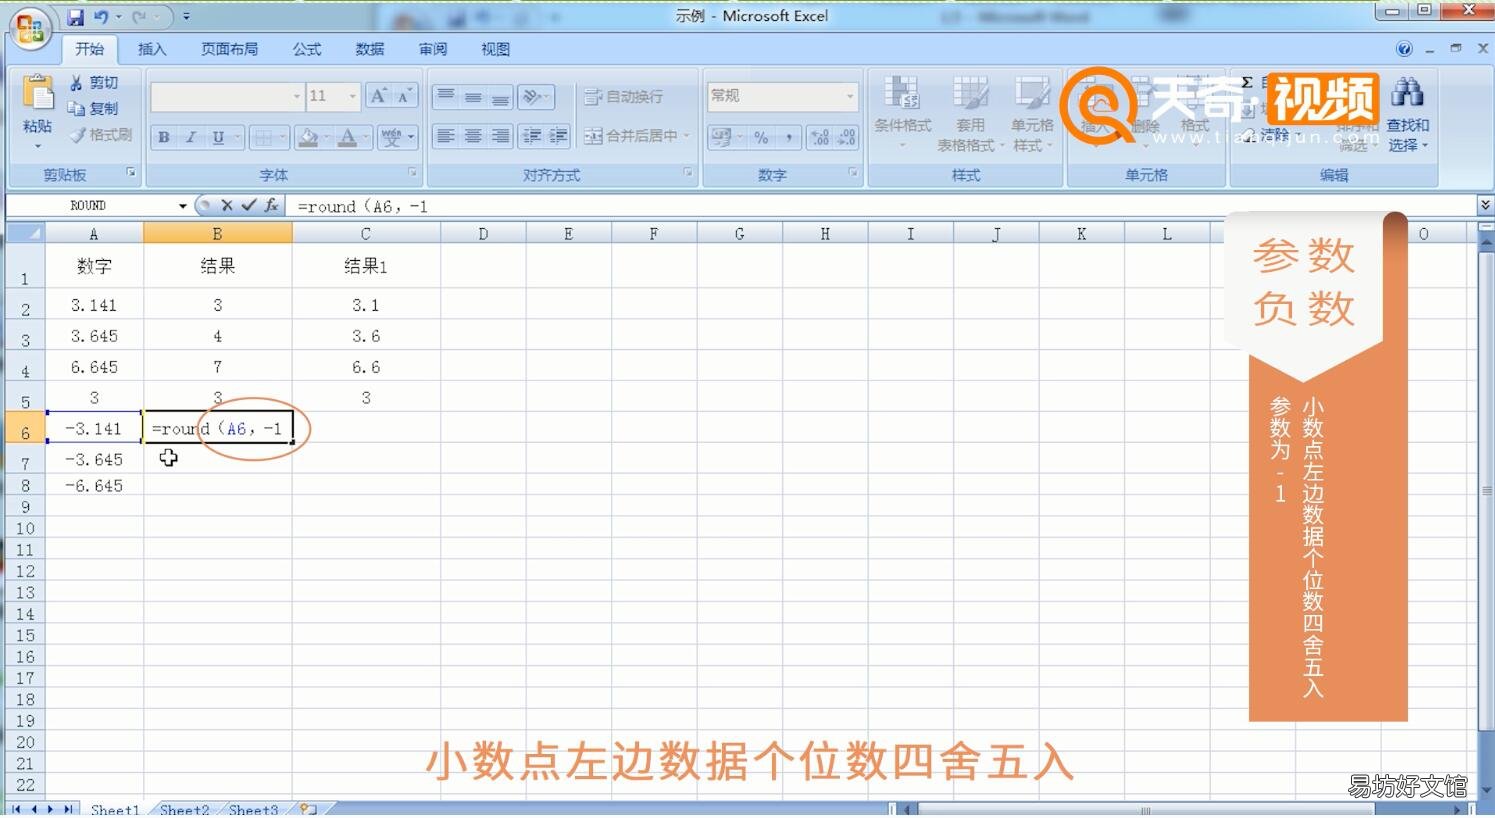Open Excel Help question mark
The image size is (1495, 818).
[x=1404, y=49]
